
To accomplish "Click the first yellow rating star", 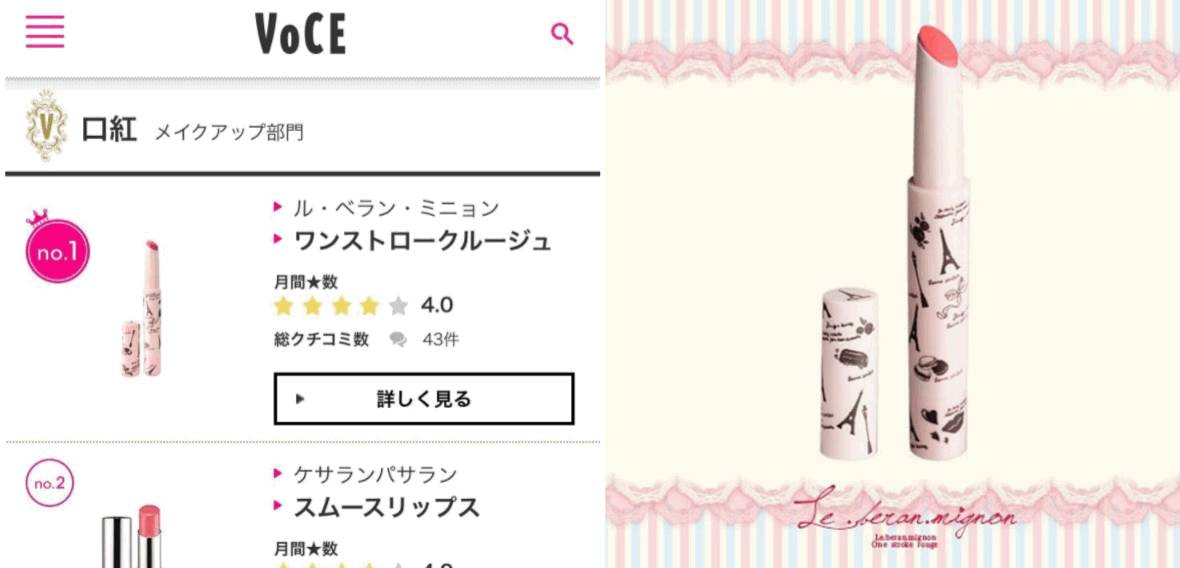I will pos(283,306).
